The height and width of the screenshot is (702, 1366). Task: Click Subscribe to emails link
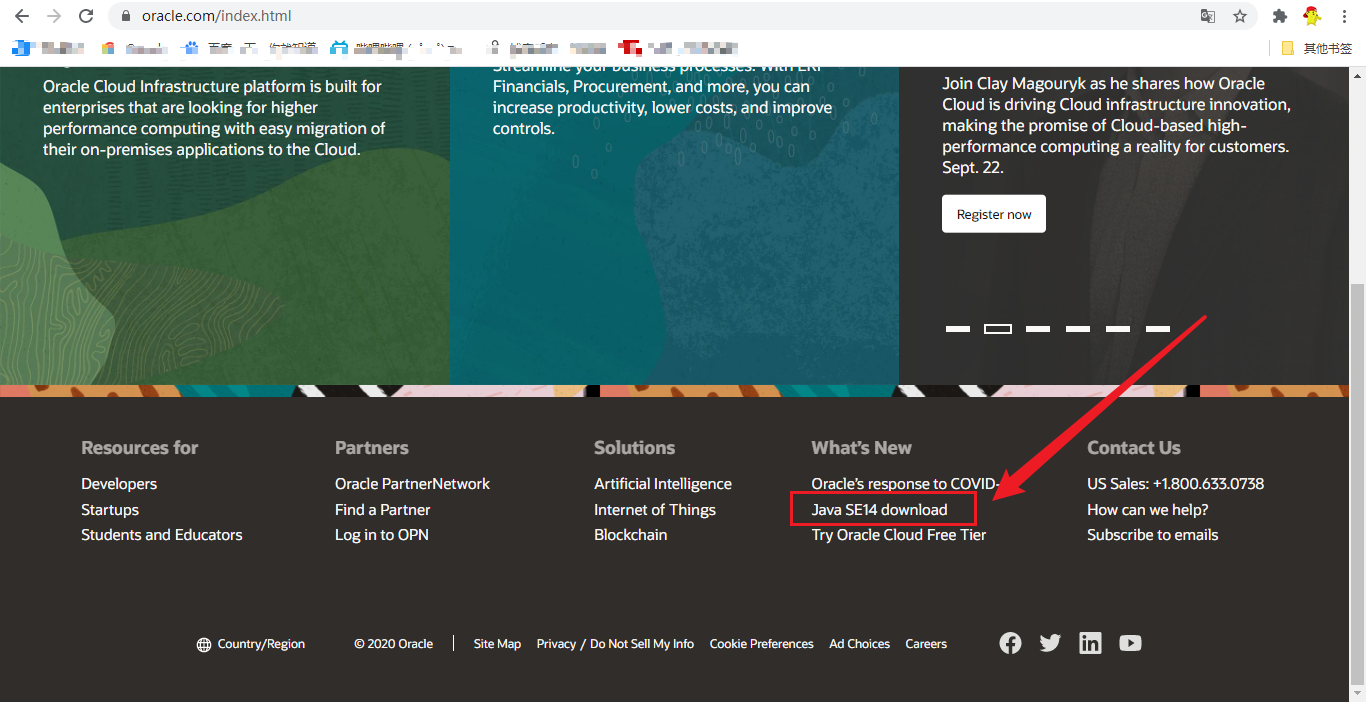[x=1153, y=535]
